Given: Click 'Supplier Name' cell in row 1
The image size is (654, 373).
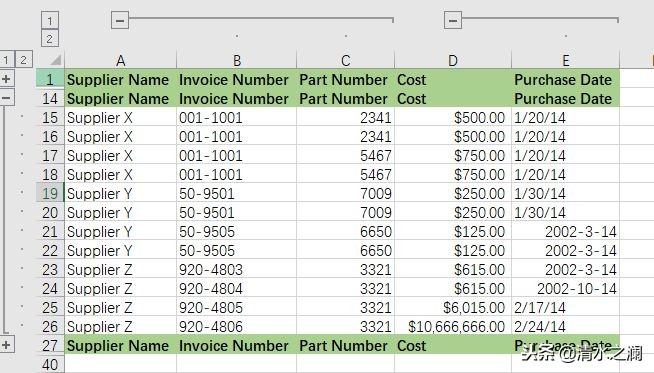Looking at the screenshot, I should [121, 79].
